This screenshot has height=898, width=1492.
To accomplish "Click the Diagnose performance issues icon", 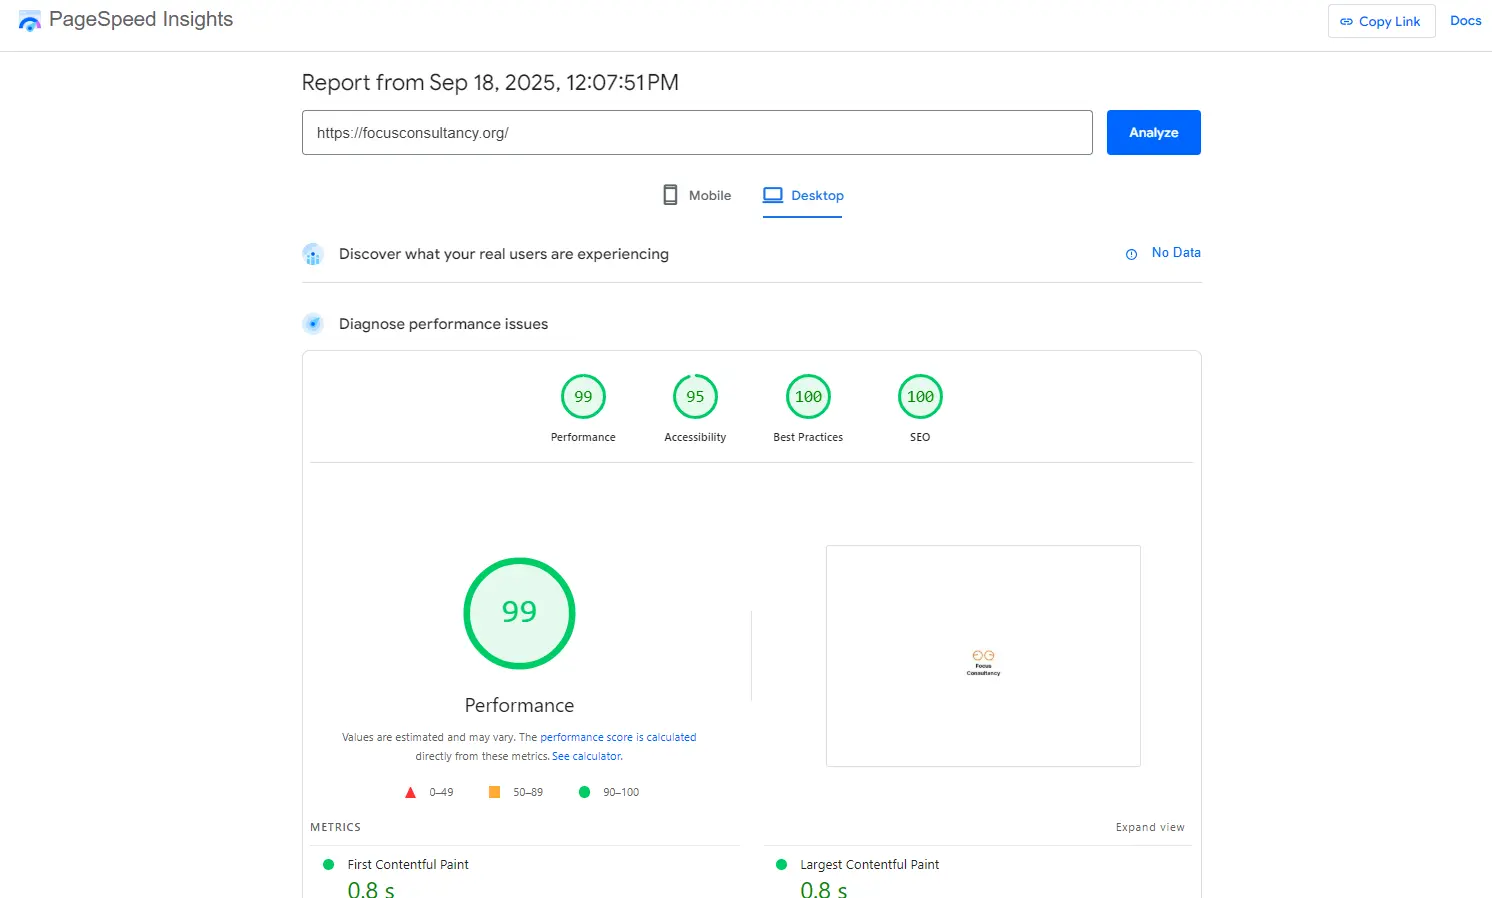I will click(313, 323).
